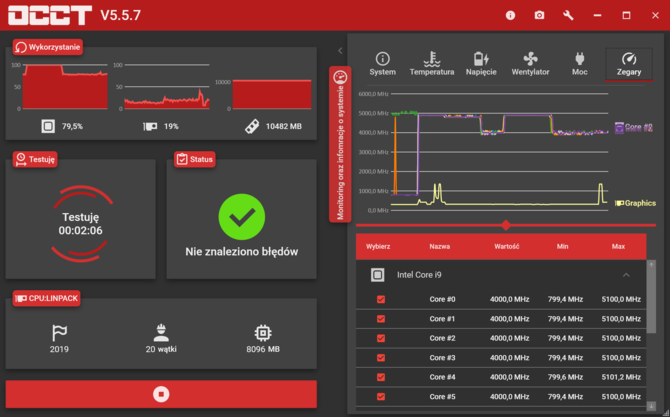
Task: Click the 8096 MB memory chip icon
Action: tap(263, 333)
